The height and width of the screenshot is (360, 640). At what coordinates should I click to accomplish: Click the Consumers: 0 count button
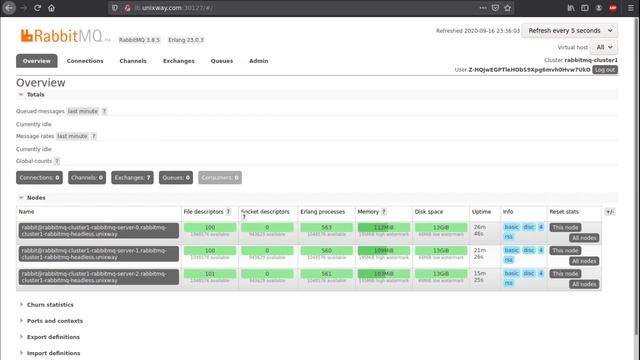pyautogui.click(x=220, y=178)
